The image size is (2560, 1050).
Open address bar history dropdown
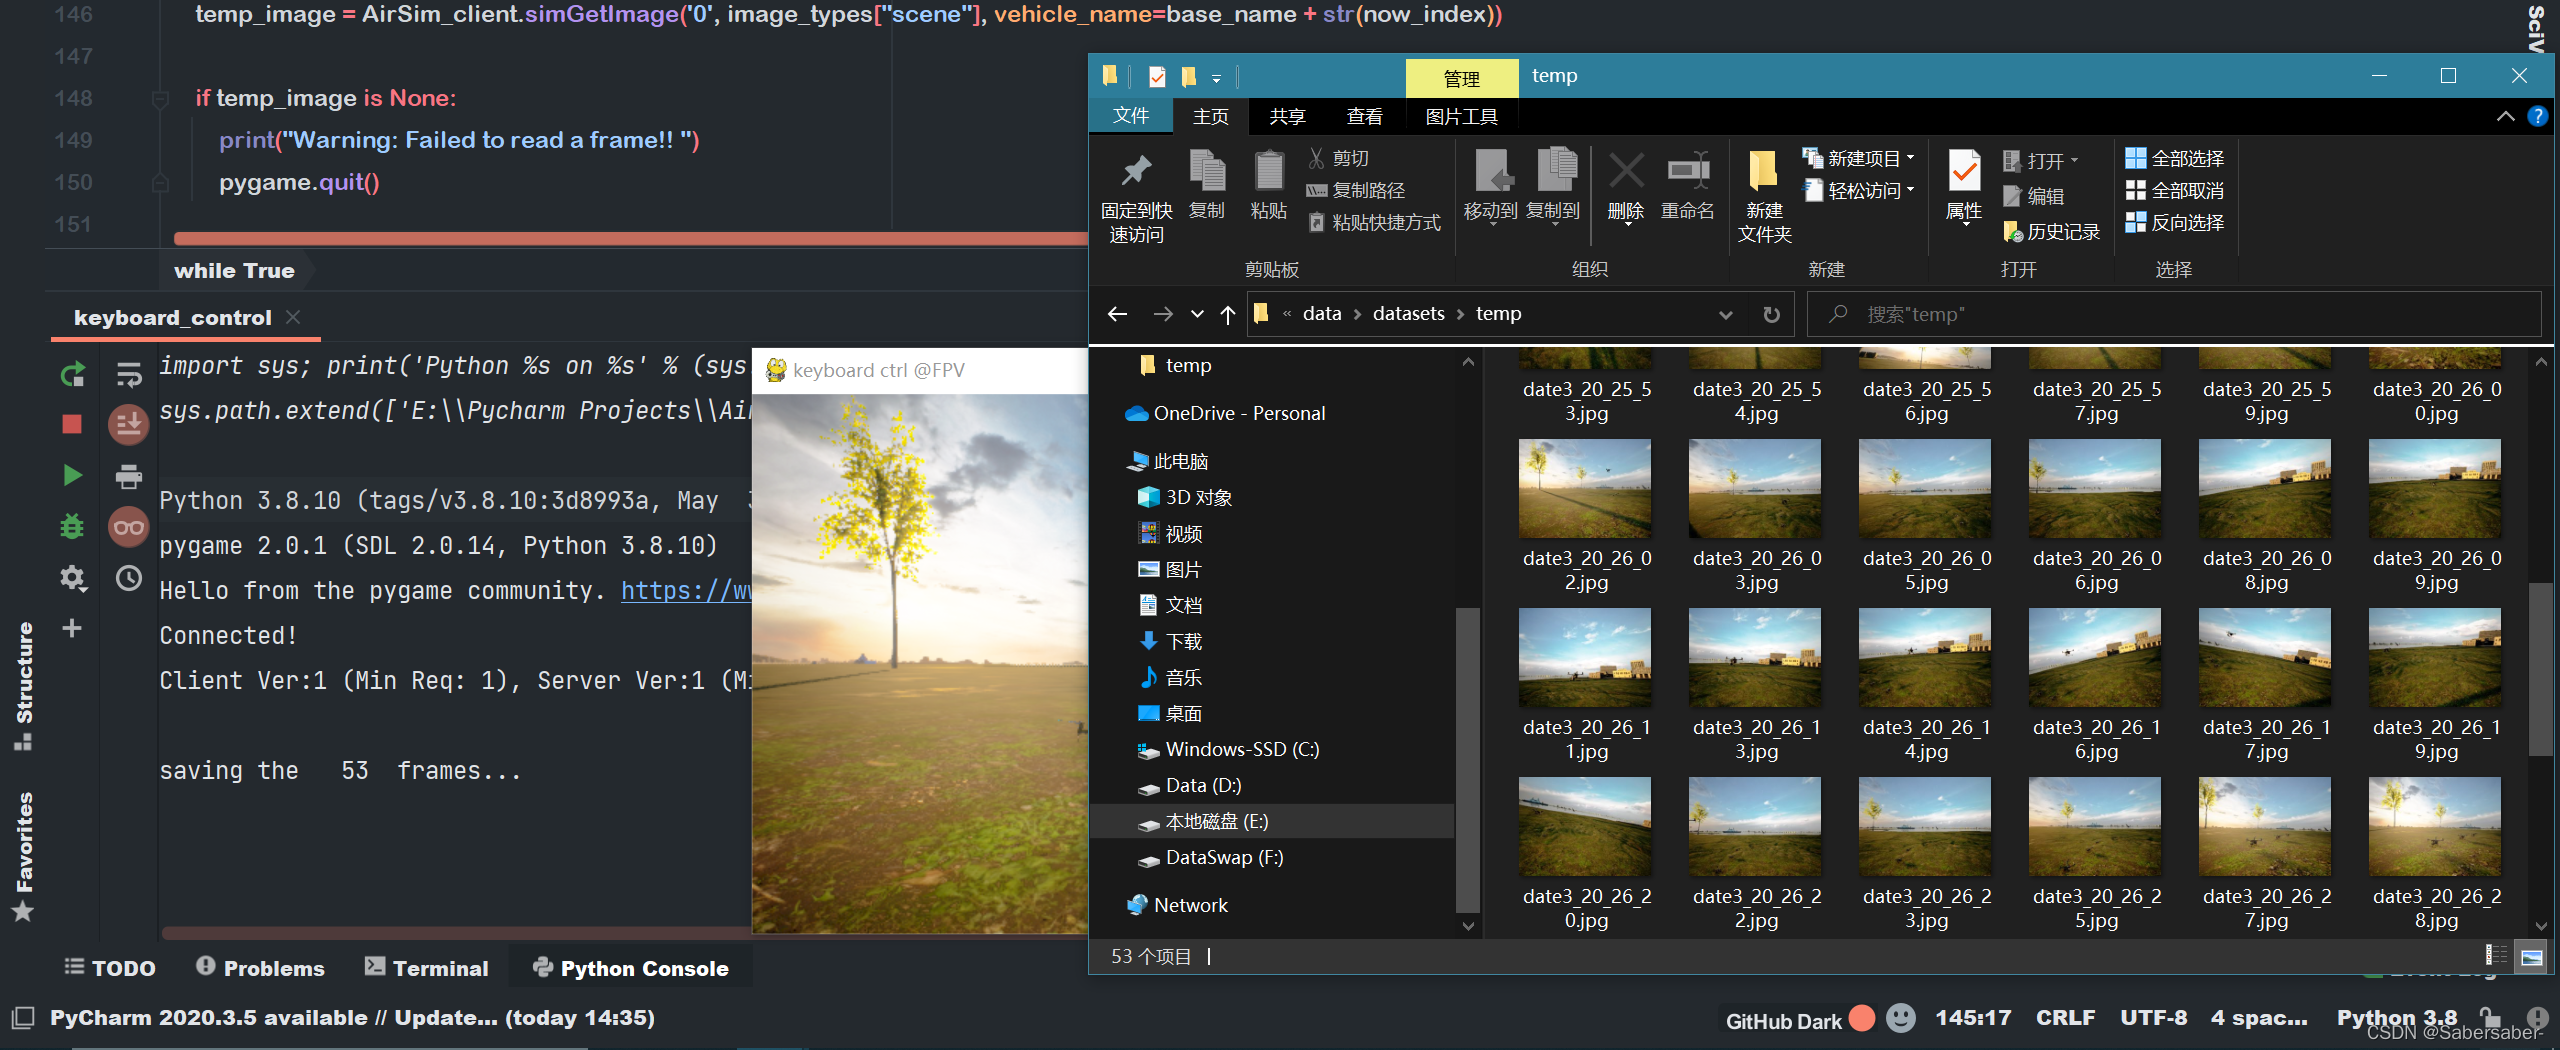(1725, 314)
